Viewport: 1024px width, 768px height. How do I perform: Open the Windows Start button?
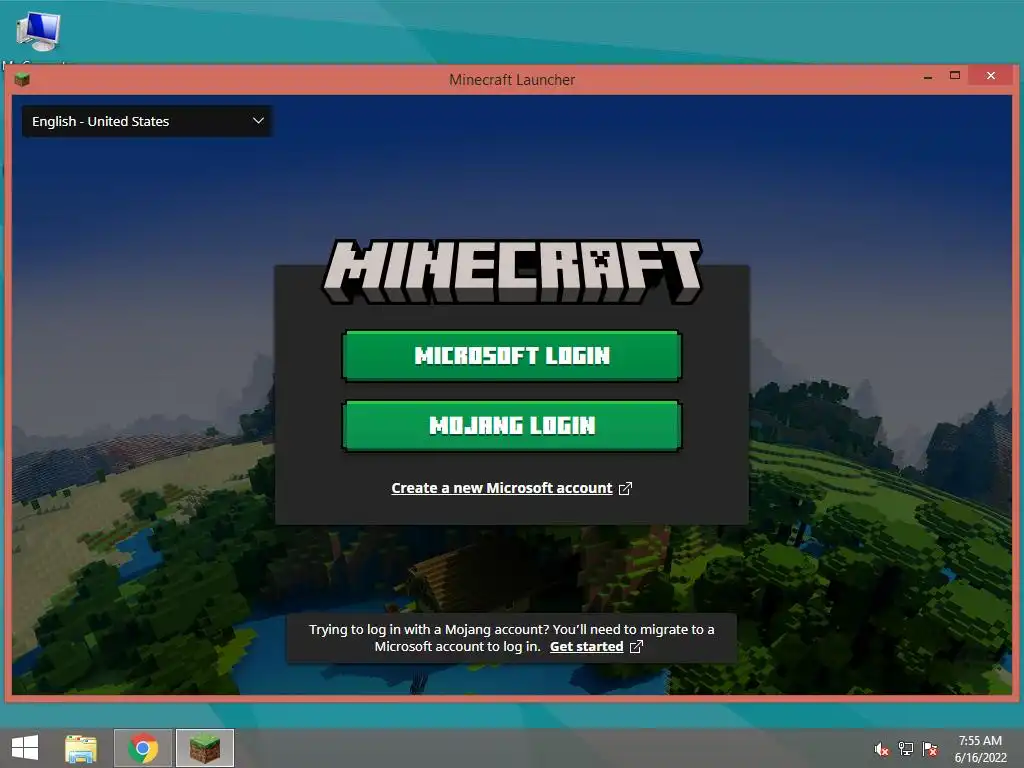tap(25, 748)
